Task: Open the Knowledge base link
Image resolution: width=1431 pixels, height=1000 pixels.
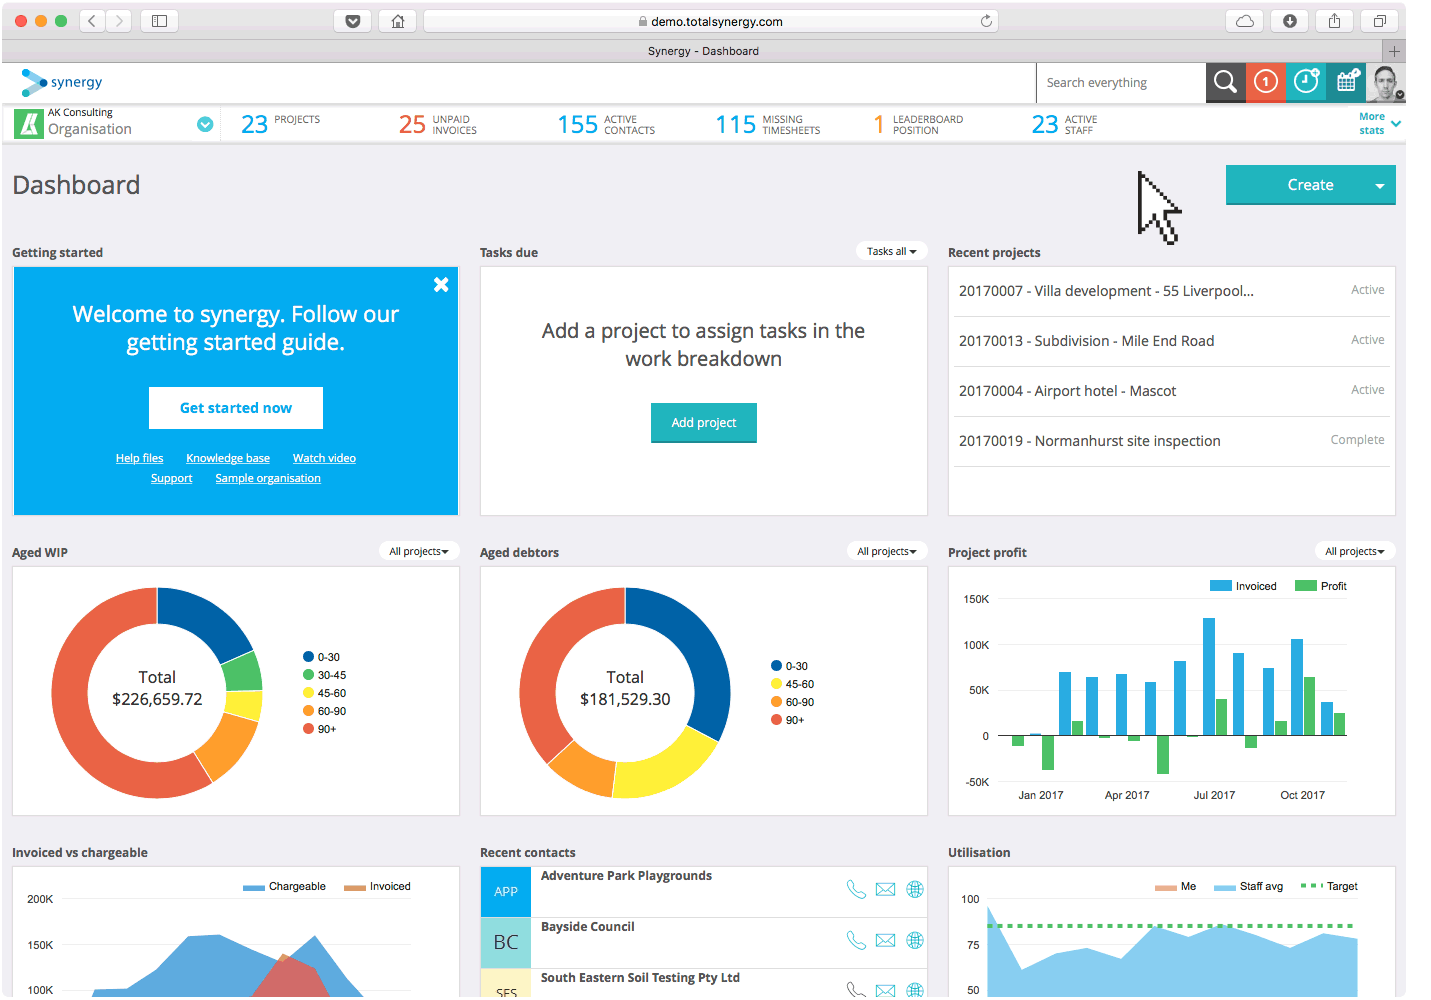Action: (x=227, y=457)
